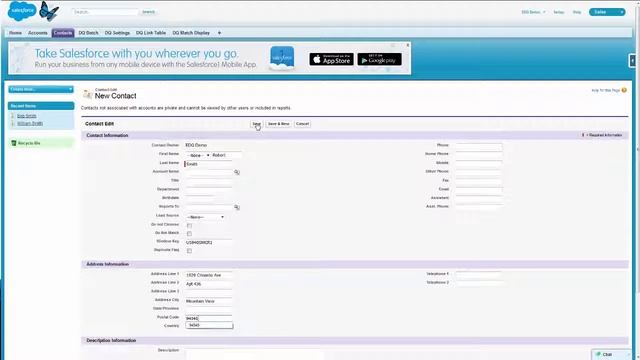The image size is (640, 360).
Task: Select the Contacts tab
Action: 63,33
